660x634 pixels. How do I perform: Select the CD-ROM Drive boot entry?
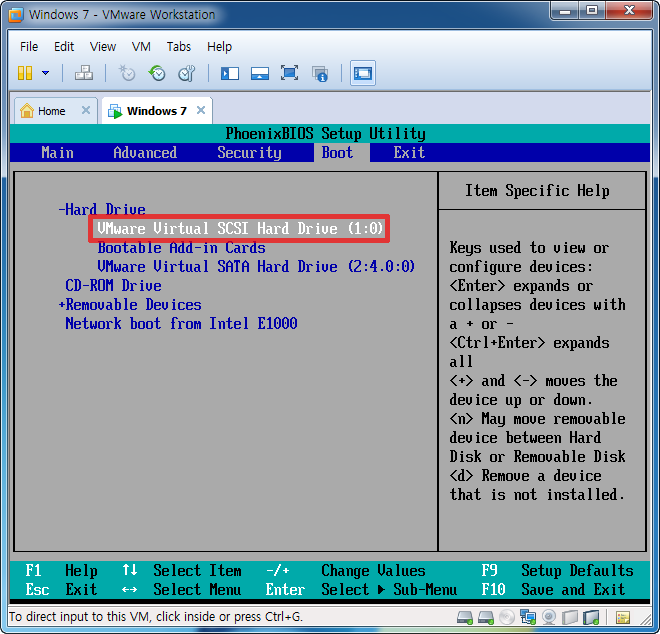pos(113,285)
